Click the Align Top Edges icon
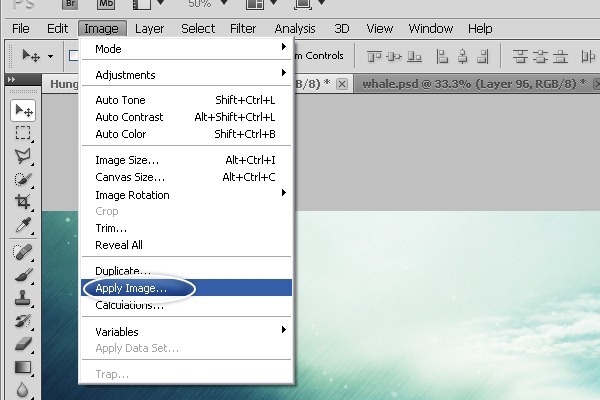Screen dimensions: 600x400 point(375,55)
